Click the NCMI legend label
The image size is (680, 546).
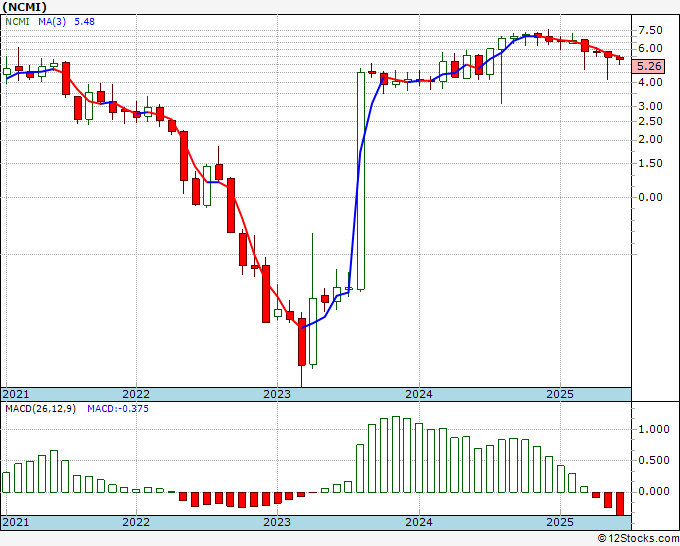click(x=17, y=21)
